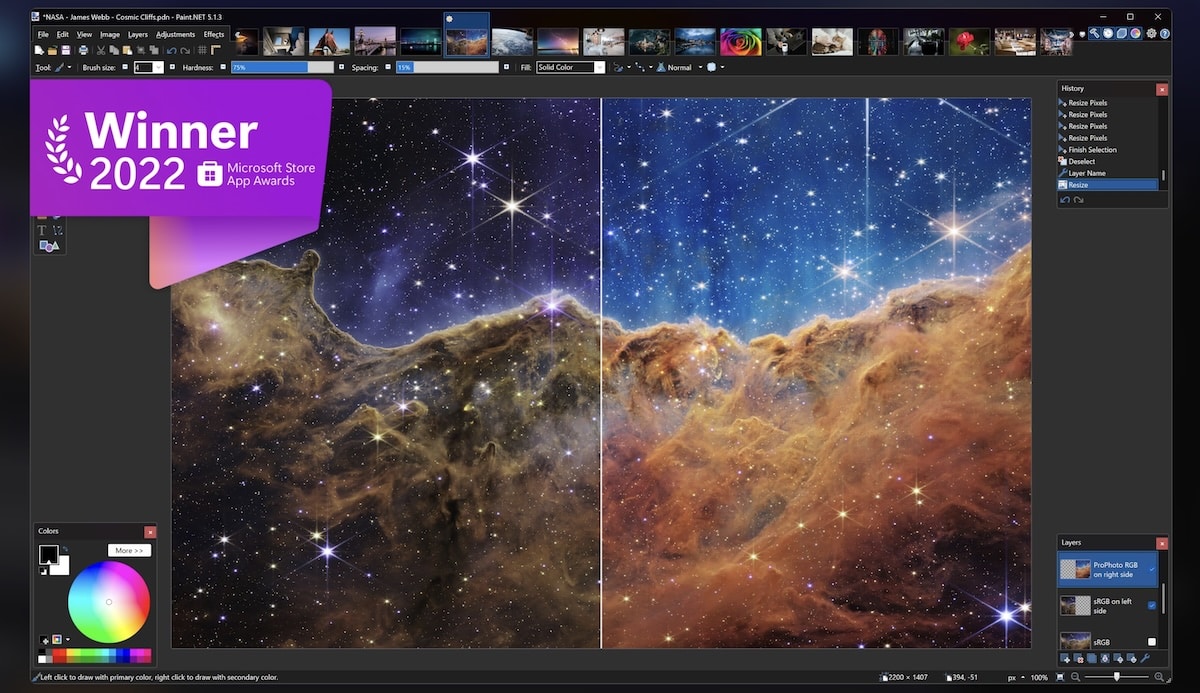Viewport: 1200px width, 693px height.
Task: Toggle the pixel grid icon in the toolbar
Action: tap(202, 50)
